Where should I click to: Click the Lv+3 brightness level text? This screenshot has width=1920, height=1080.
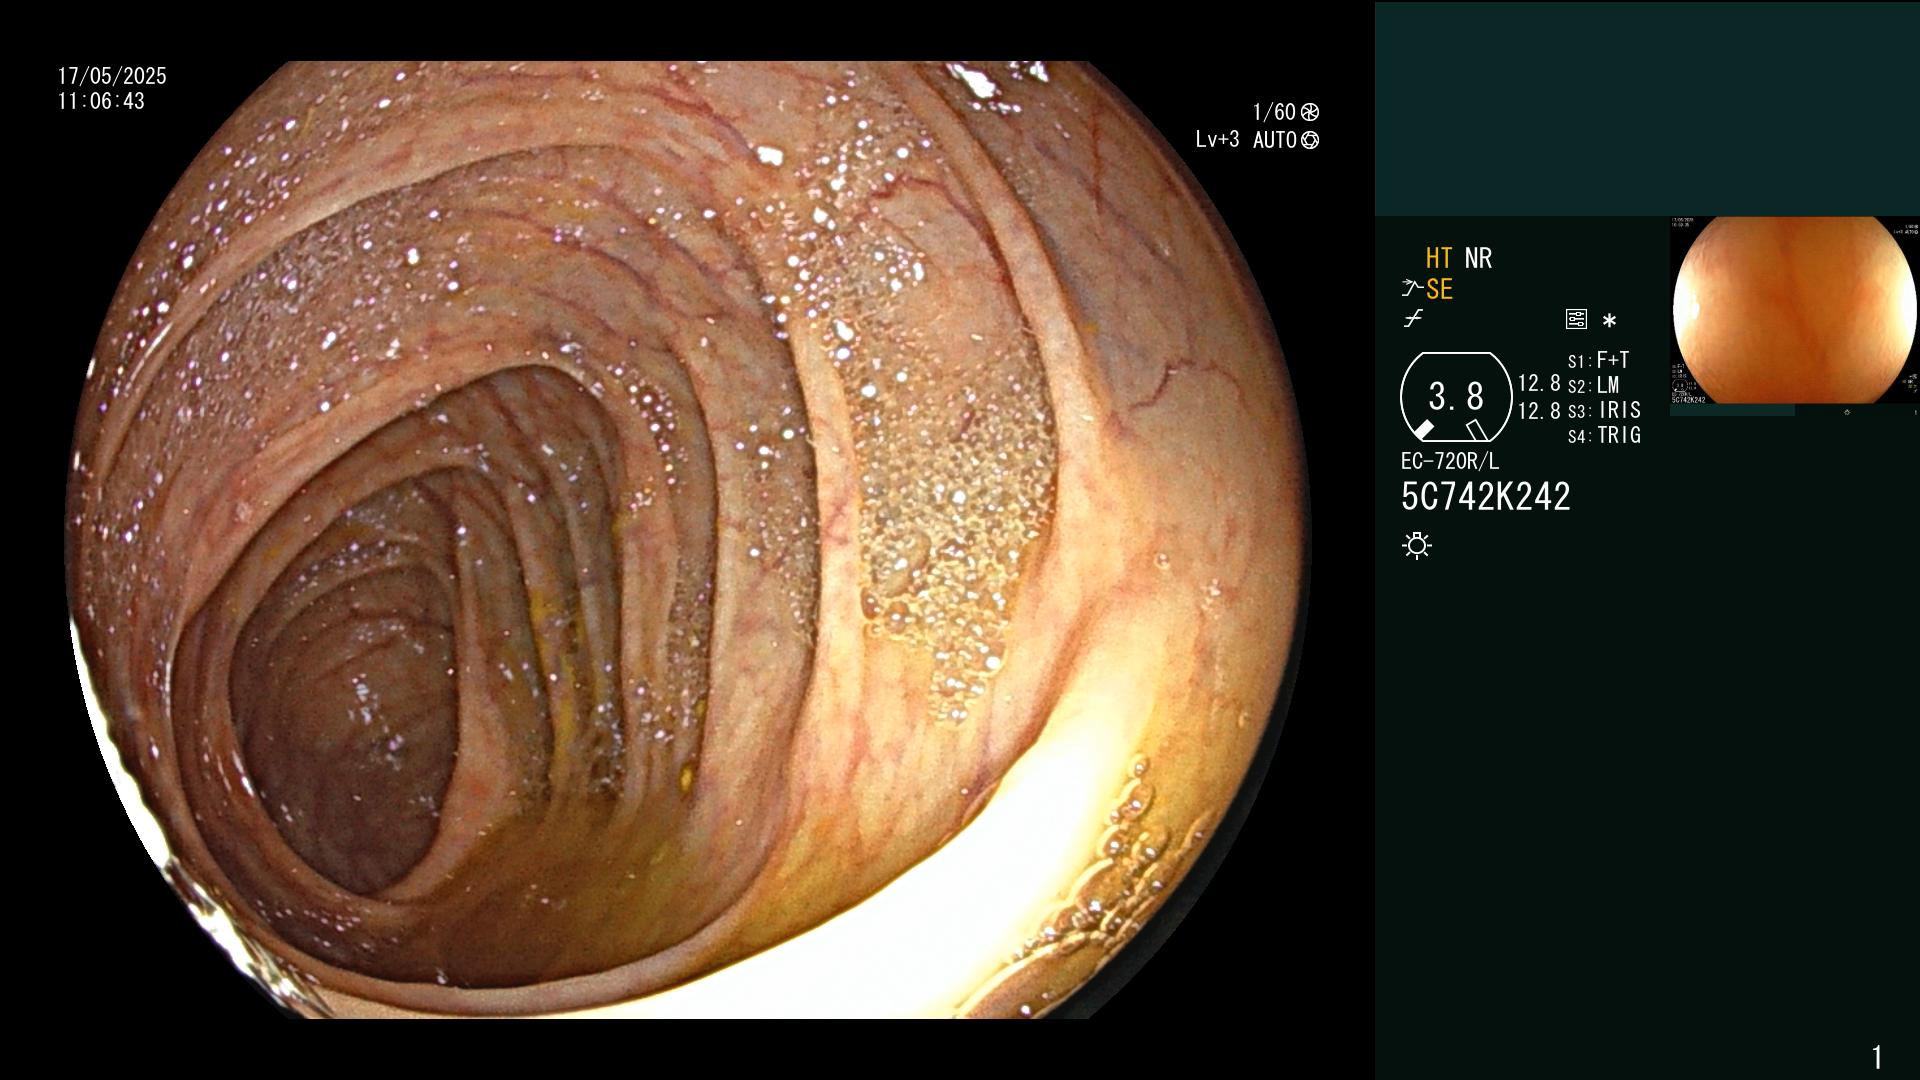1217,140
